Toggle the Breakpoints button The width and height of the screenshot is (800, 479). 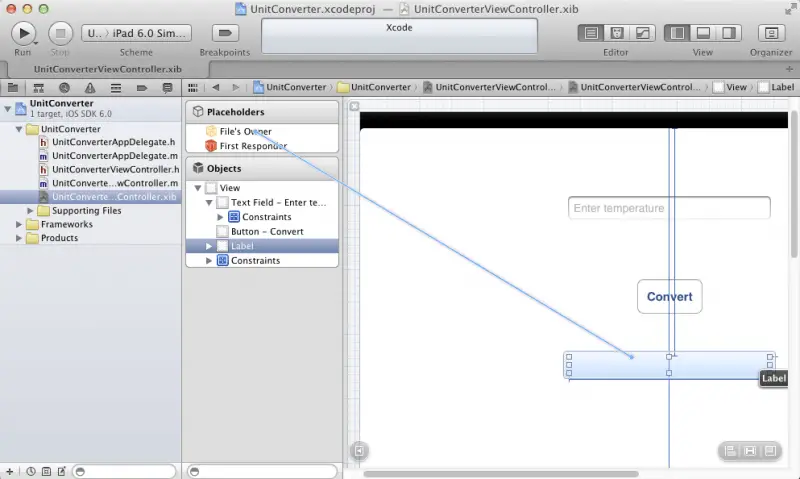(224, 33)
